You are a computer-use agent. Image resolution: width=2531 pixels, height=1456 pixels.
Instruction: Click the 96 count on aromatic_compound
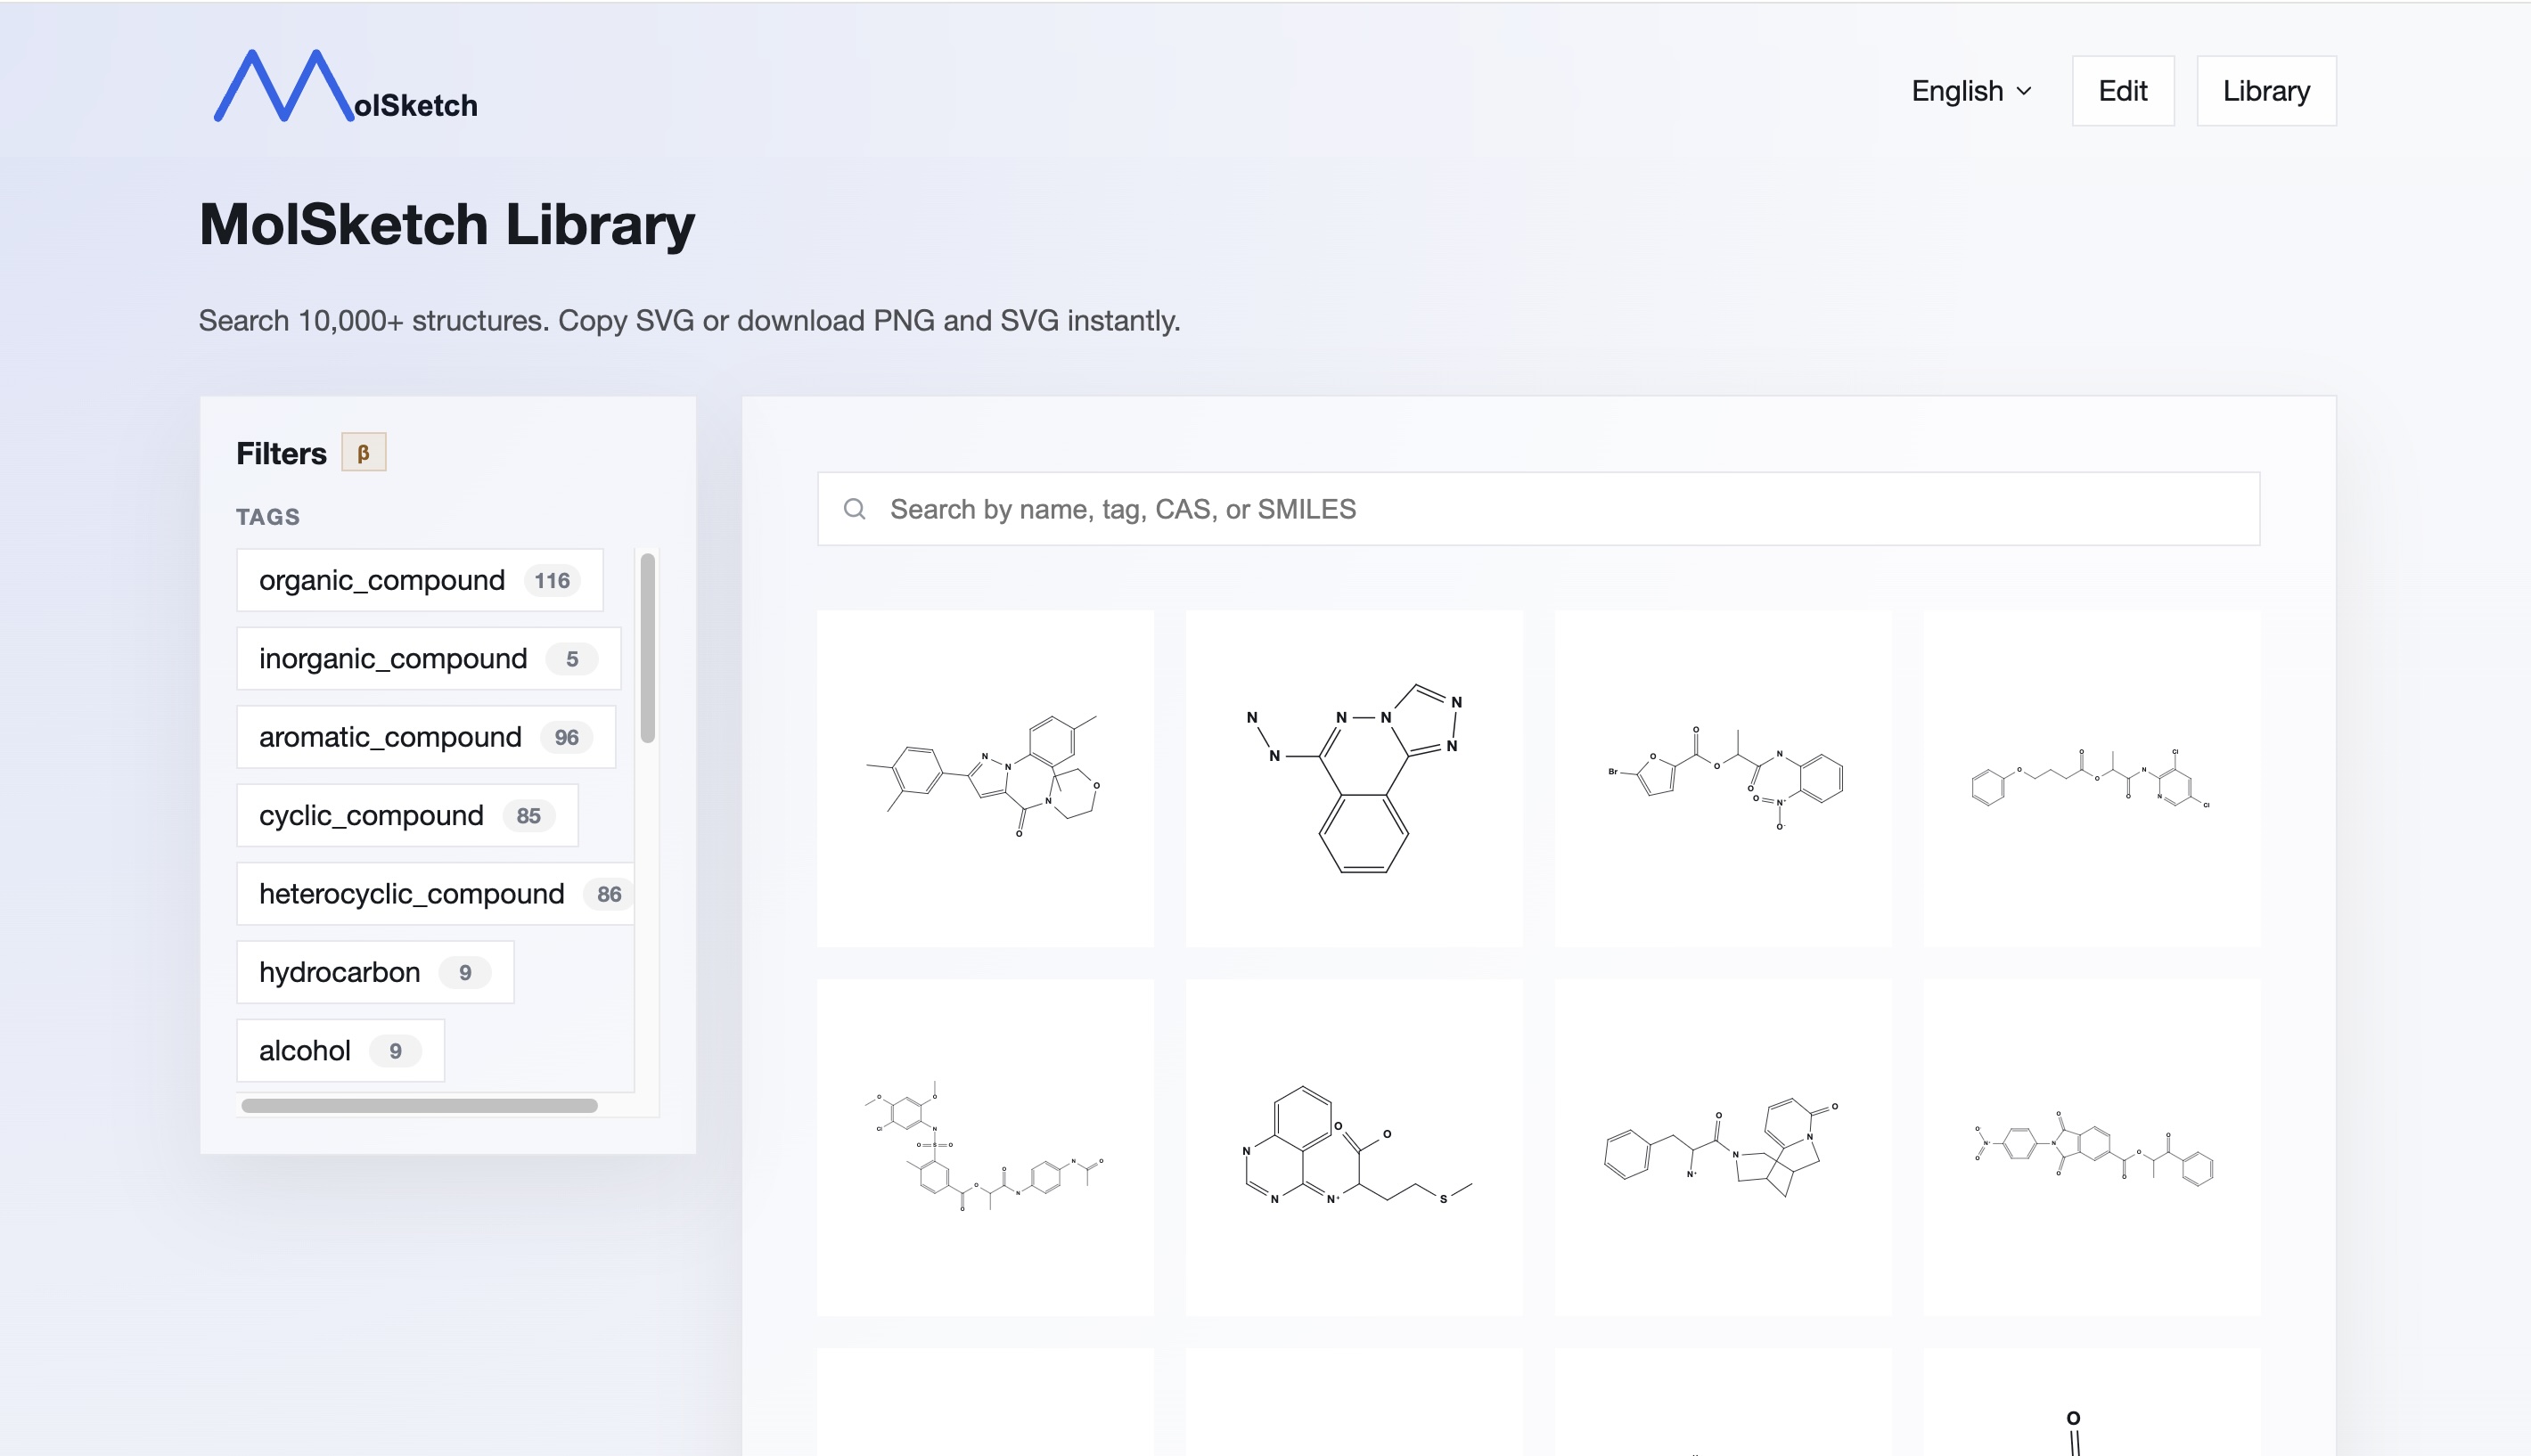coord(567,737)
